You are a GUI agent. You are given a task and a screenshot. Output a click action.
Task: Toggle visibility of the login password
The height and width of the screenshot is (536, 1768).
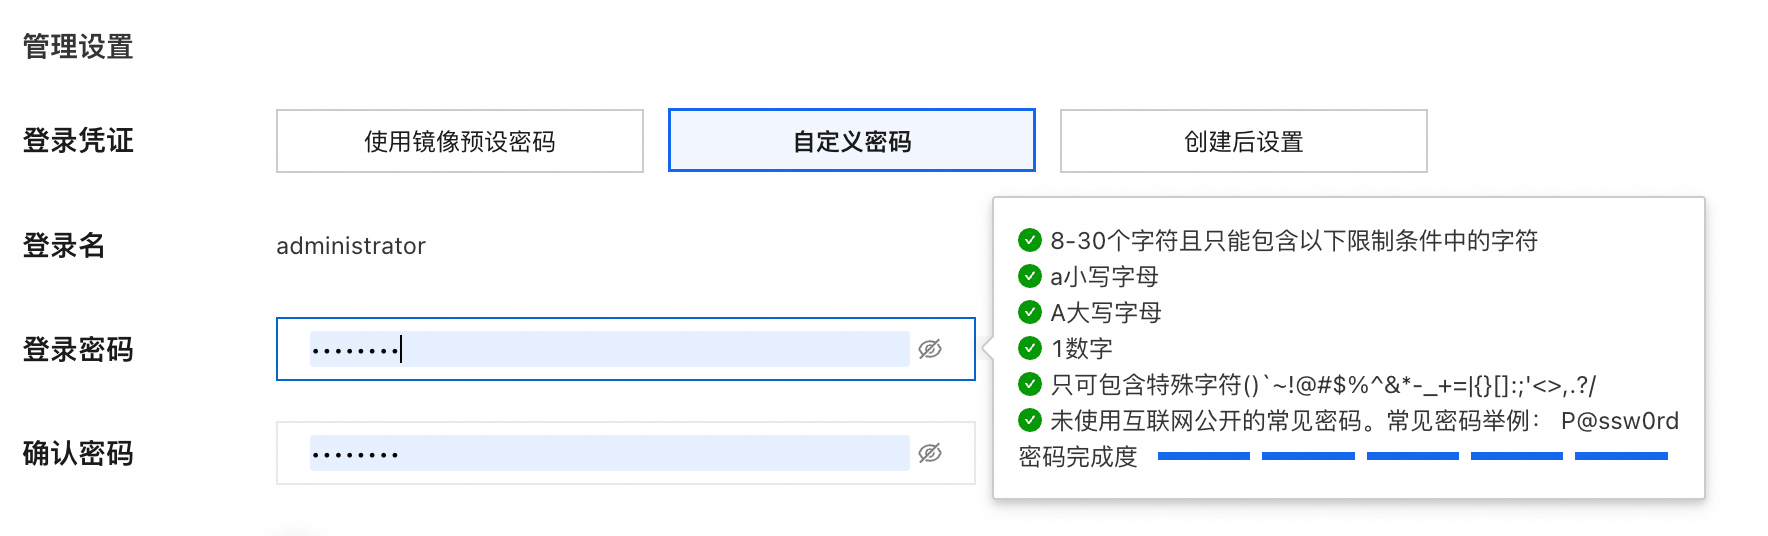[930, 349]
